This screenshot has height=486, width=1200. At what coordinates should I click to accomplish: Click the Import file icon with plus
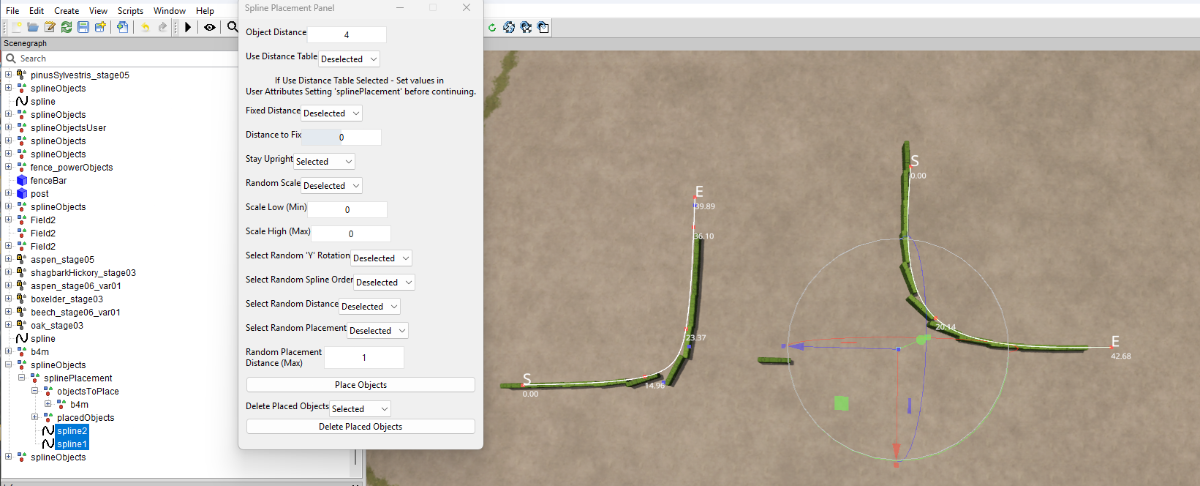[122, 27]
